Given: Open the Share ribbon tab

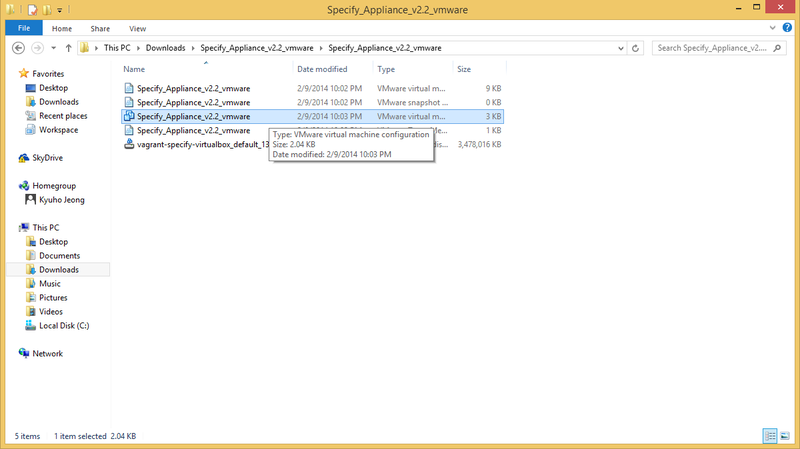Looking at the screenshot, I should [100, 29].
